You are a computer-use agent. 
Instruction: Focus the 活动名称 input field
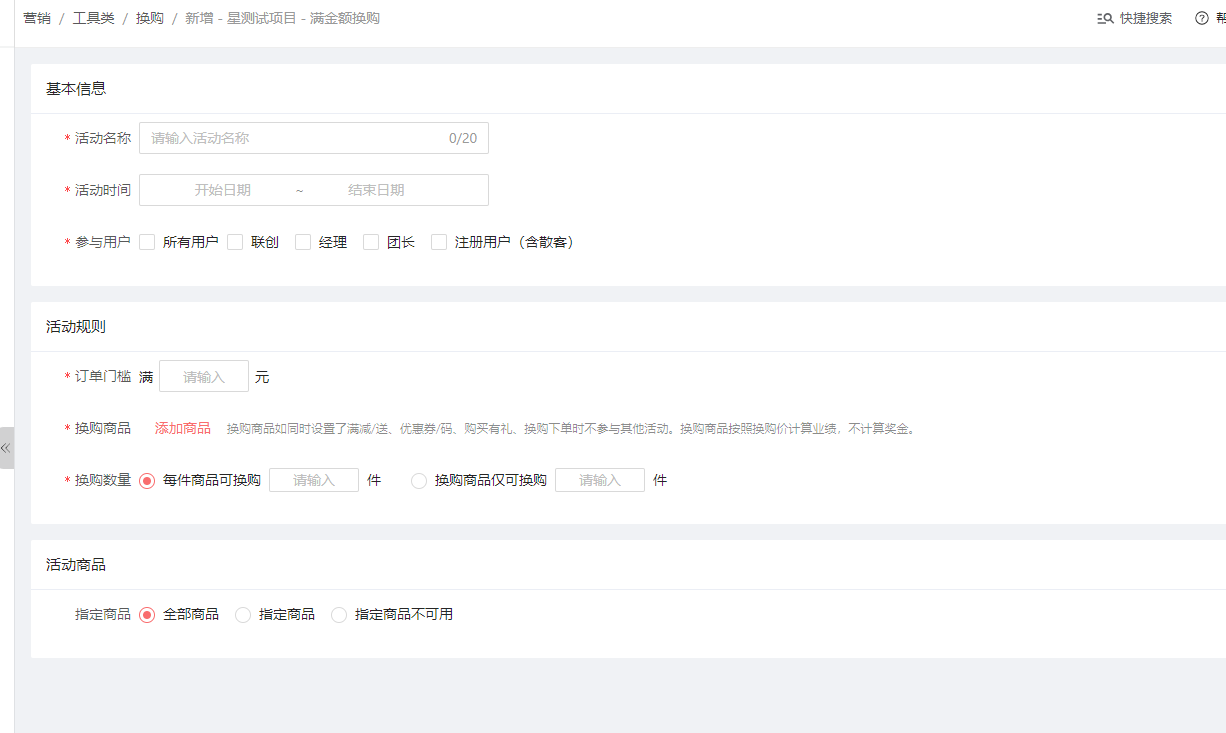pyautogui.click(x=295, y=138)
